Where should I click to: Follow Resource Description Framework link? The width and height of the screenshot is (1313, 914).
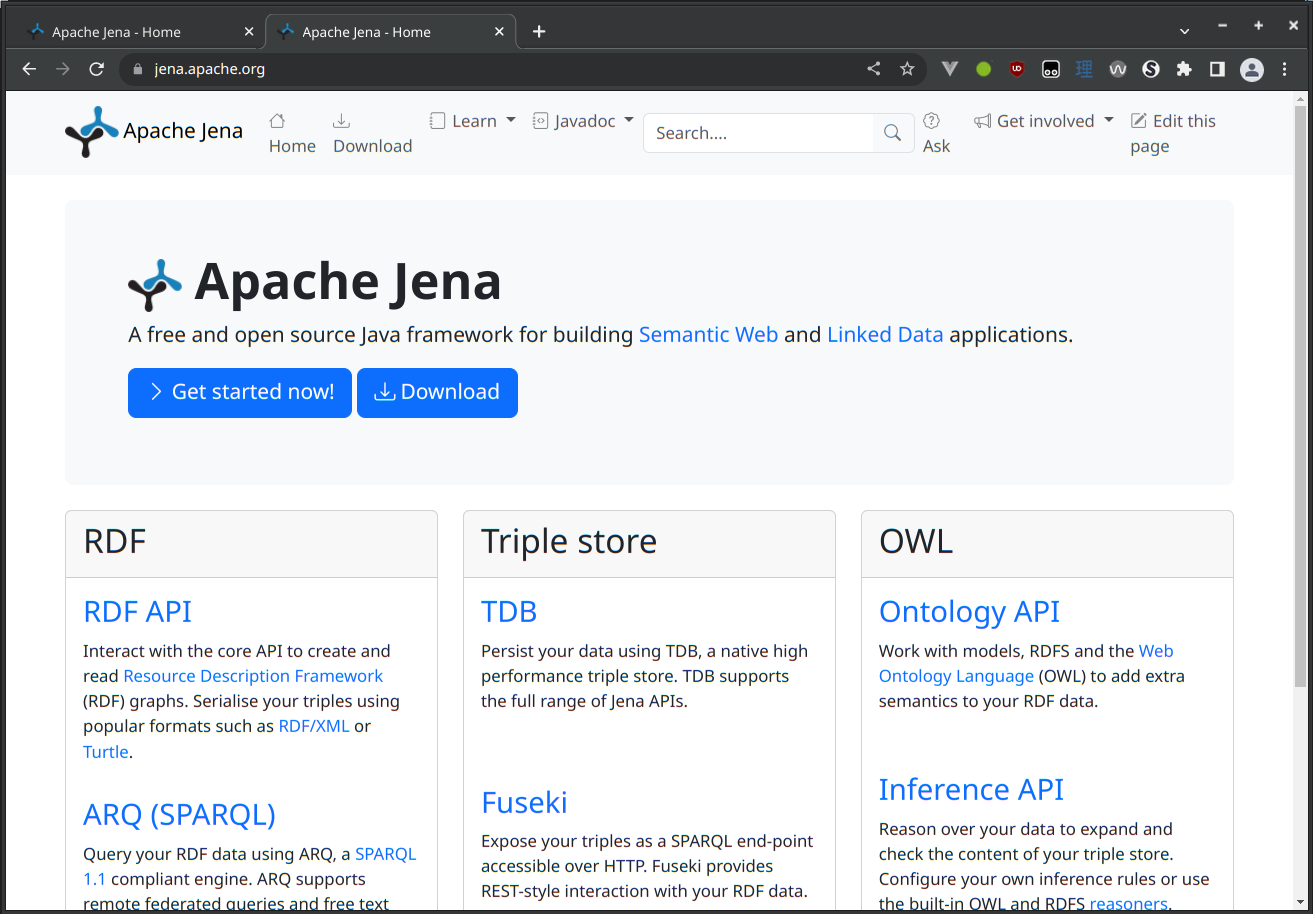tap(253, 676)
